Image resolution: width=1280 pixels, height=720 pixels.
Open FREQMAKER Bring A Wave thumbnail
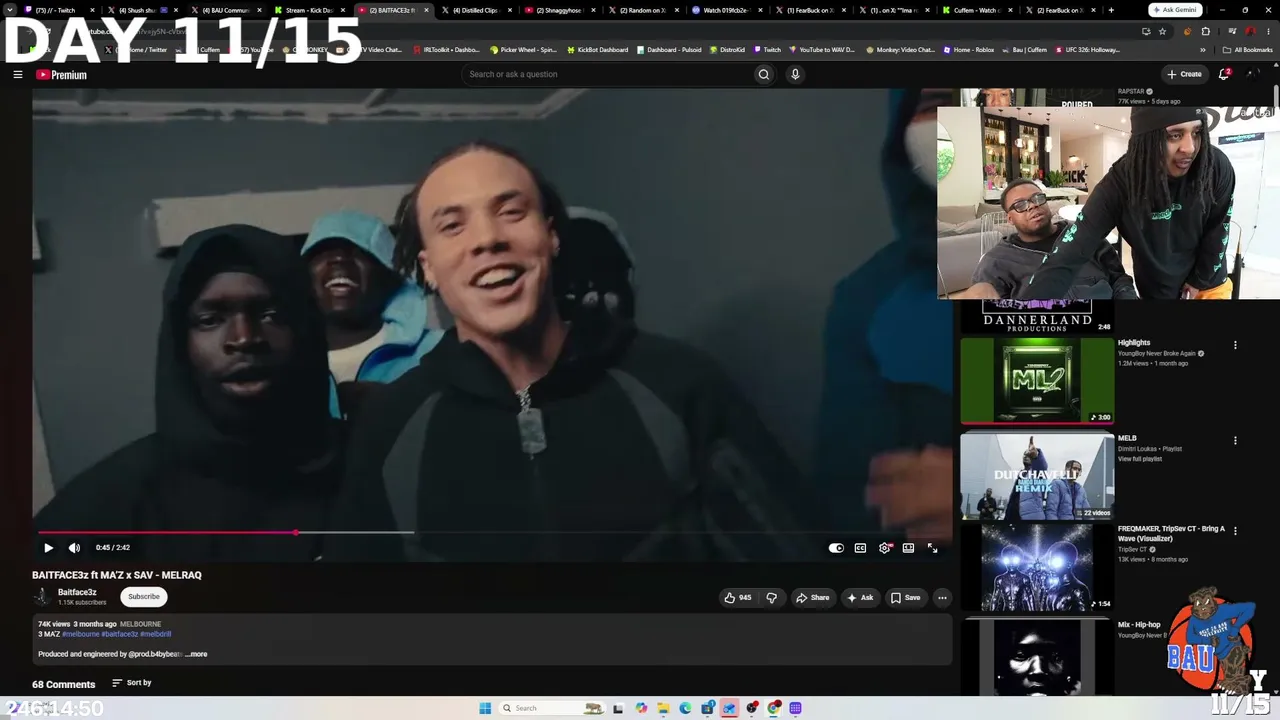click(1037, 567)
